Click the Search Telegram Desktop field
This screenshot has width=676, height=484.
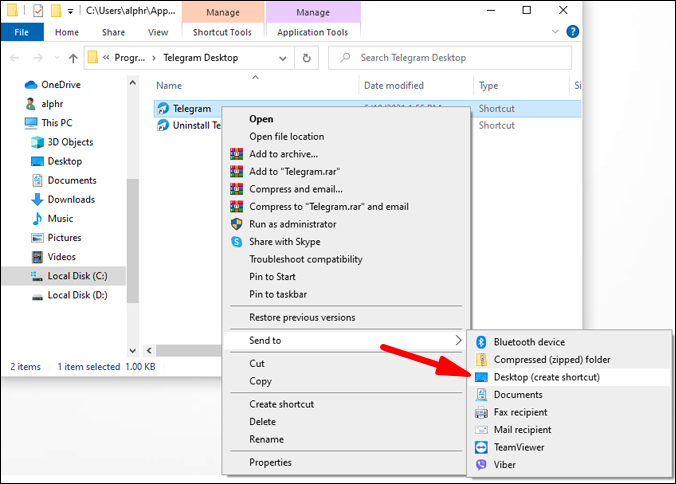[450, 58]
